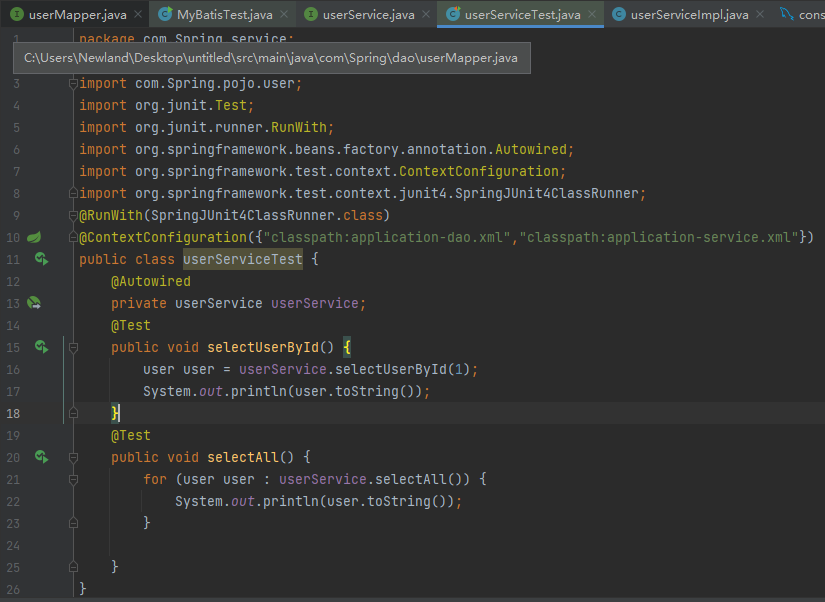Image resolution: width=825 pixels, height=602 pixels.
Task: Select the userServiceTest.java tab
Action: pyautogui.click(x=522, y=15)
